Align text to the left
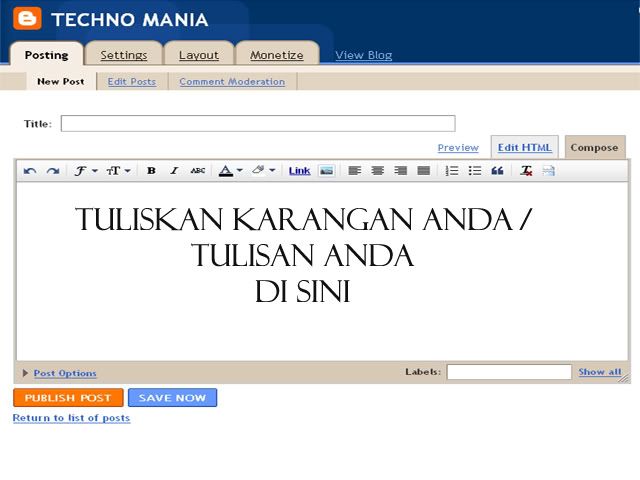The height and width of the screenshot is (480, 640). pos(355,171)
